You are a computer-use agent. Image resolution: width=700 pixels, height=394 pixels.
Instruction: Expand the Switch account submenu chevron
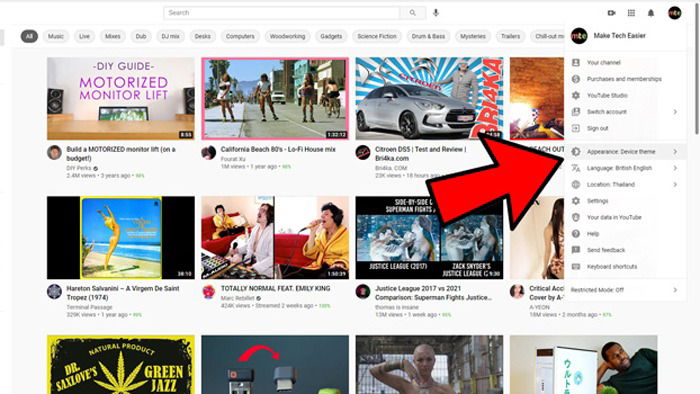[x=675, y=112]
